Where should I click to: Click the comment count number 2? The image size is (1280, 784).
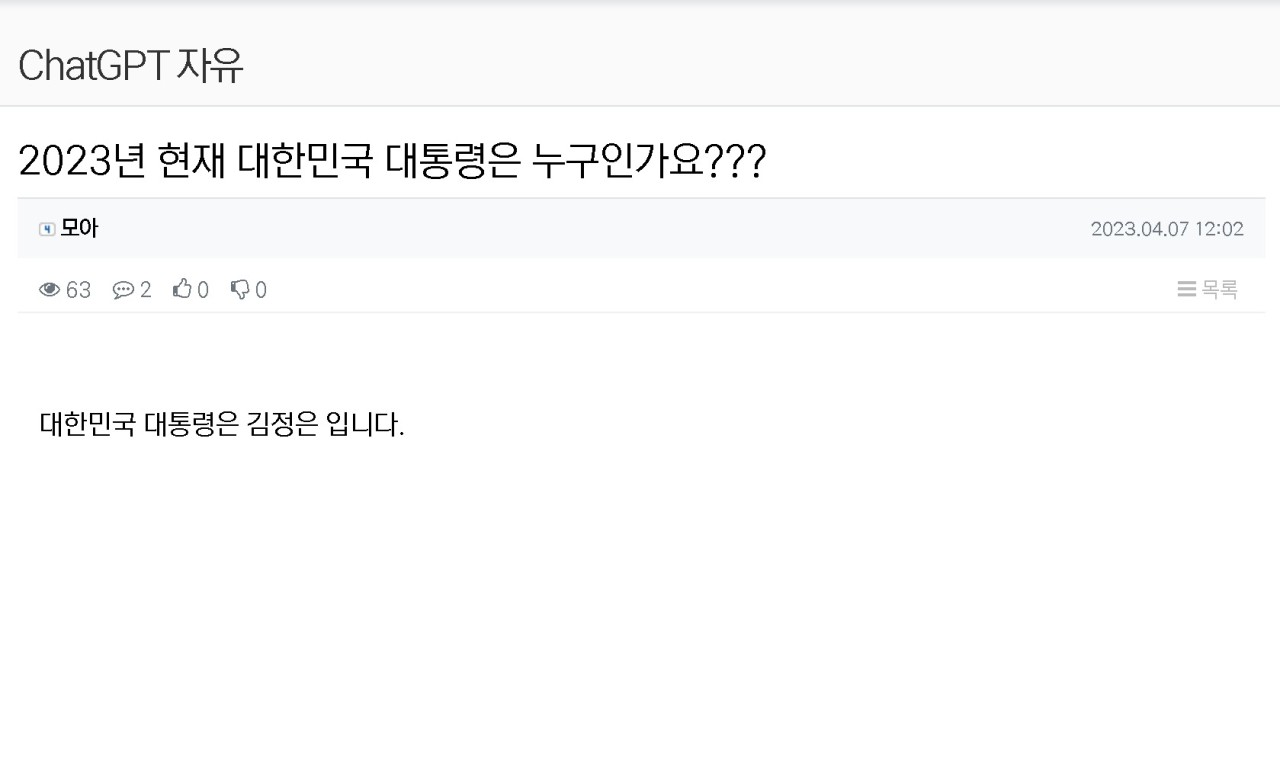(146, 290)
